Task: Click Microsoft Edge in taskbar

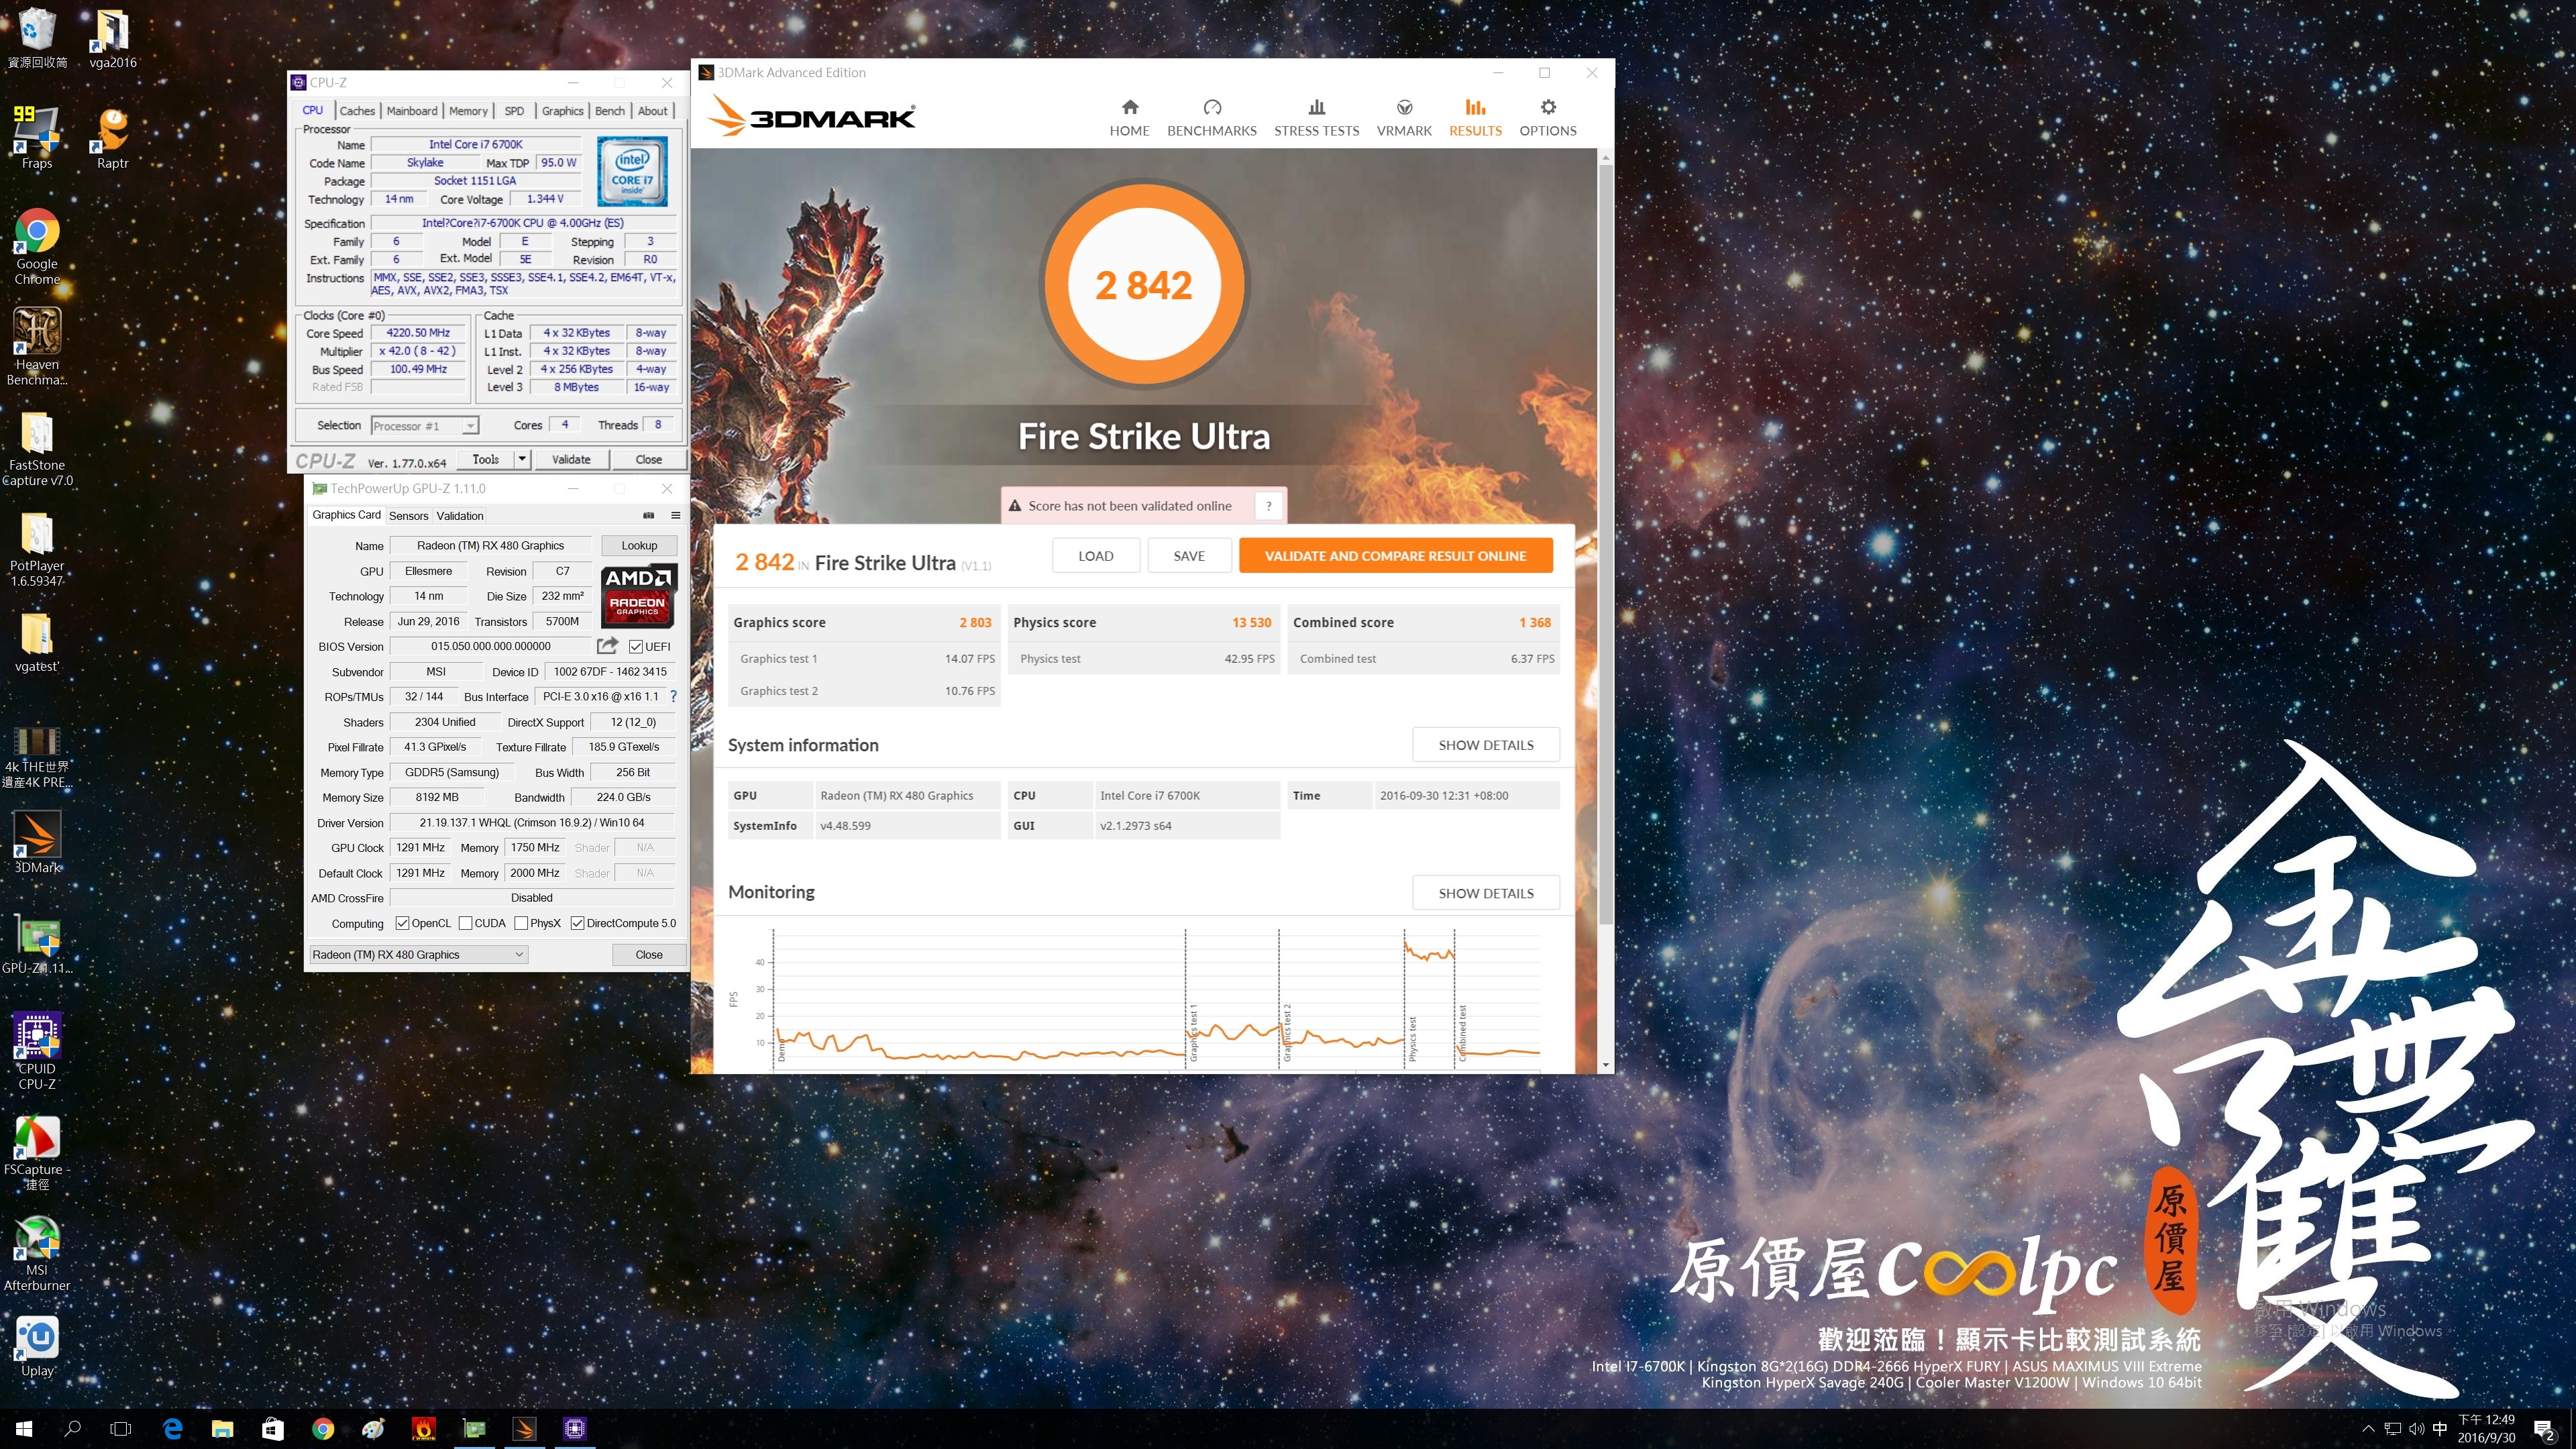Action: (172, 1429)
